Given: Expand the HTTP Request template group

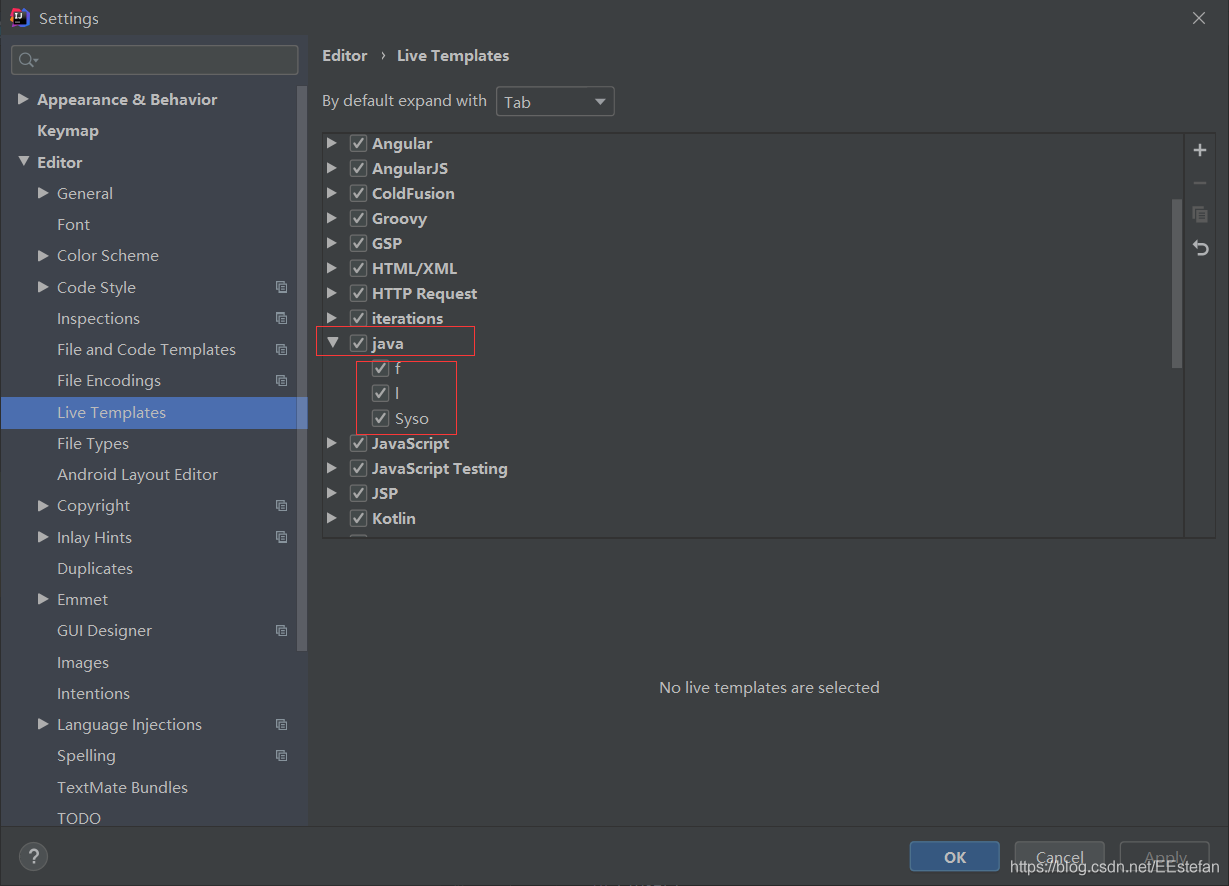Looking at the screenshot, I should coord(332,293).
